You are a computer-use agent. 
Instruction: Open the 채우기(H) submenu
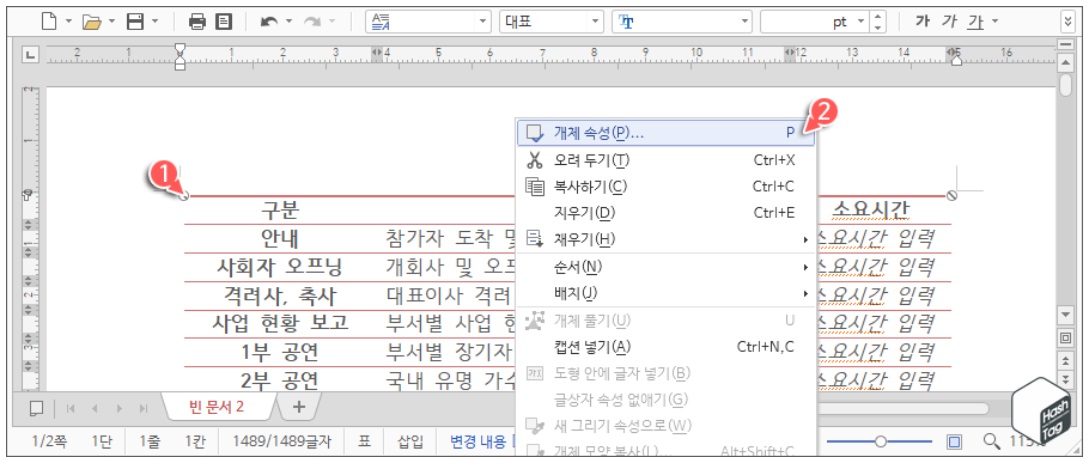[666, 240]
